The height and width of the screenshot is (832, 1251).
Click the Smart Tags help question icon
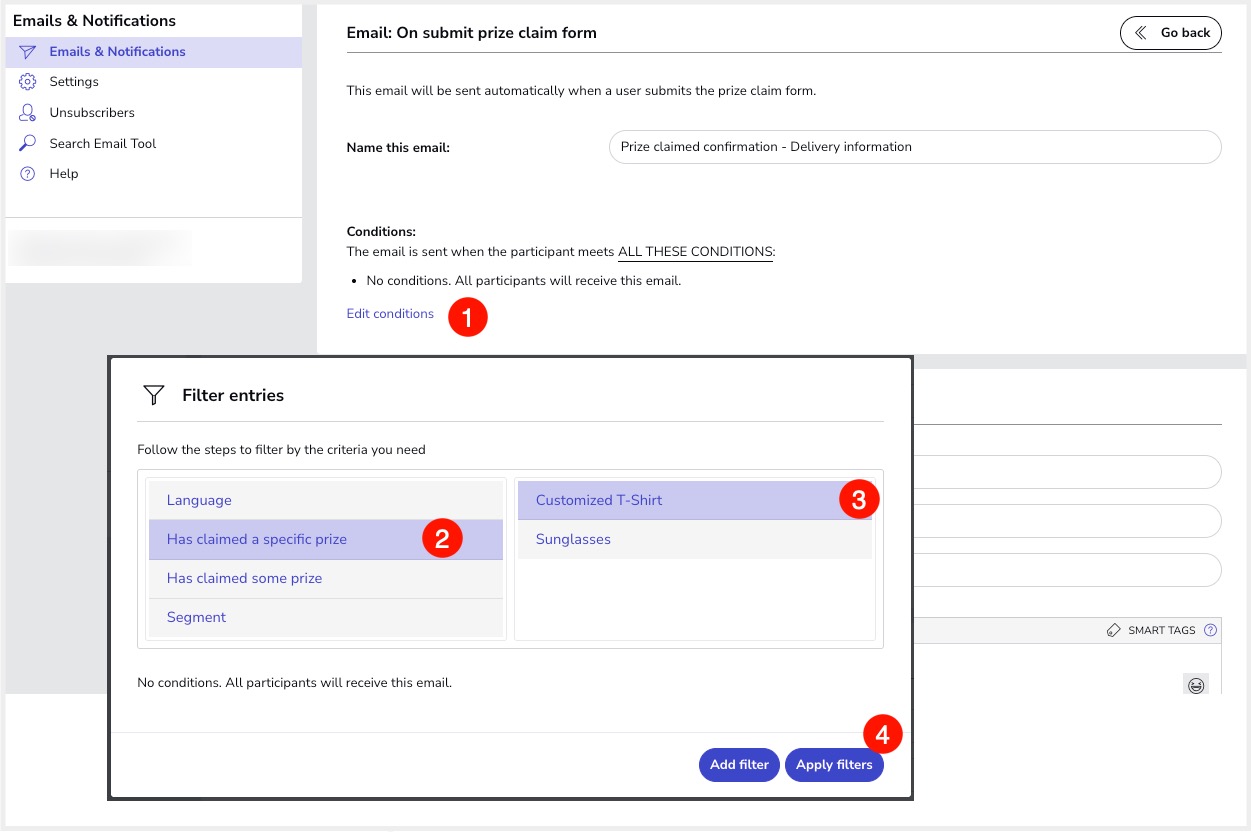point(1211,631)
